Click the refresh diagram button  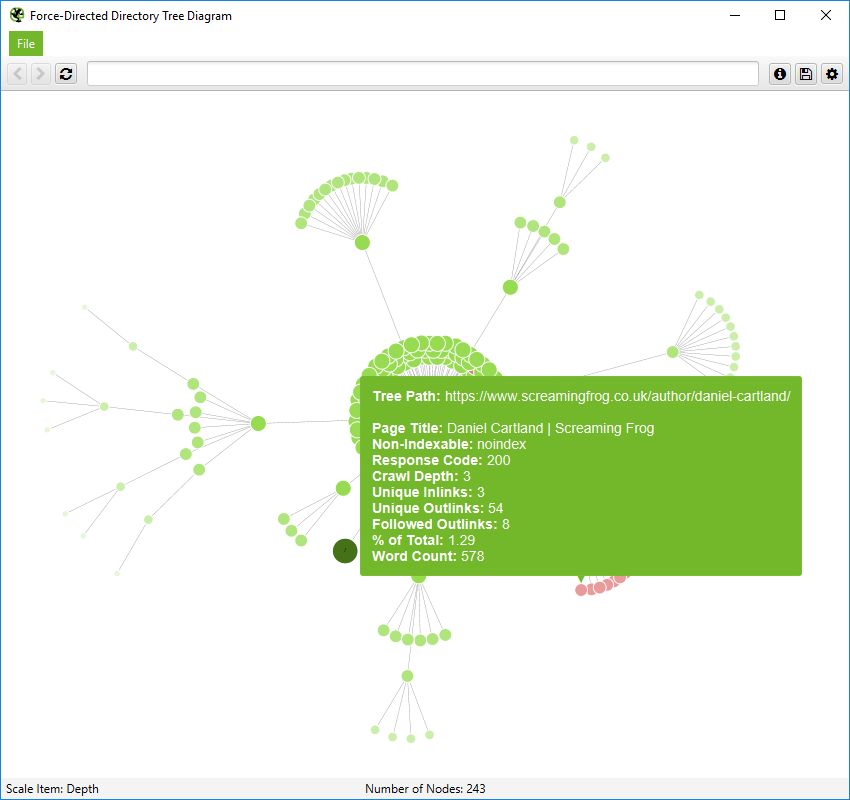66,74
